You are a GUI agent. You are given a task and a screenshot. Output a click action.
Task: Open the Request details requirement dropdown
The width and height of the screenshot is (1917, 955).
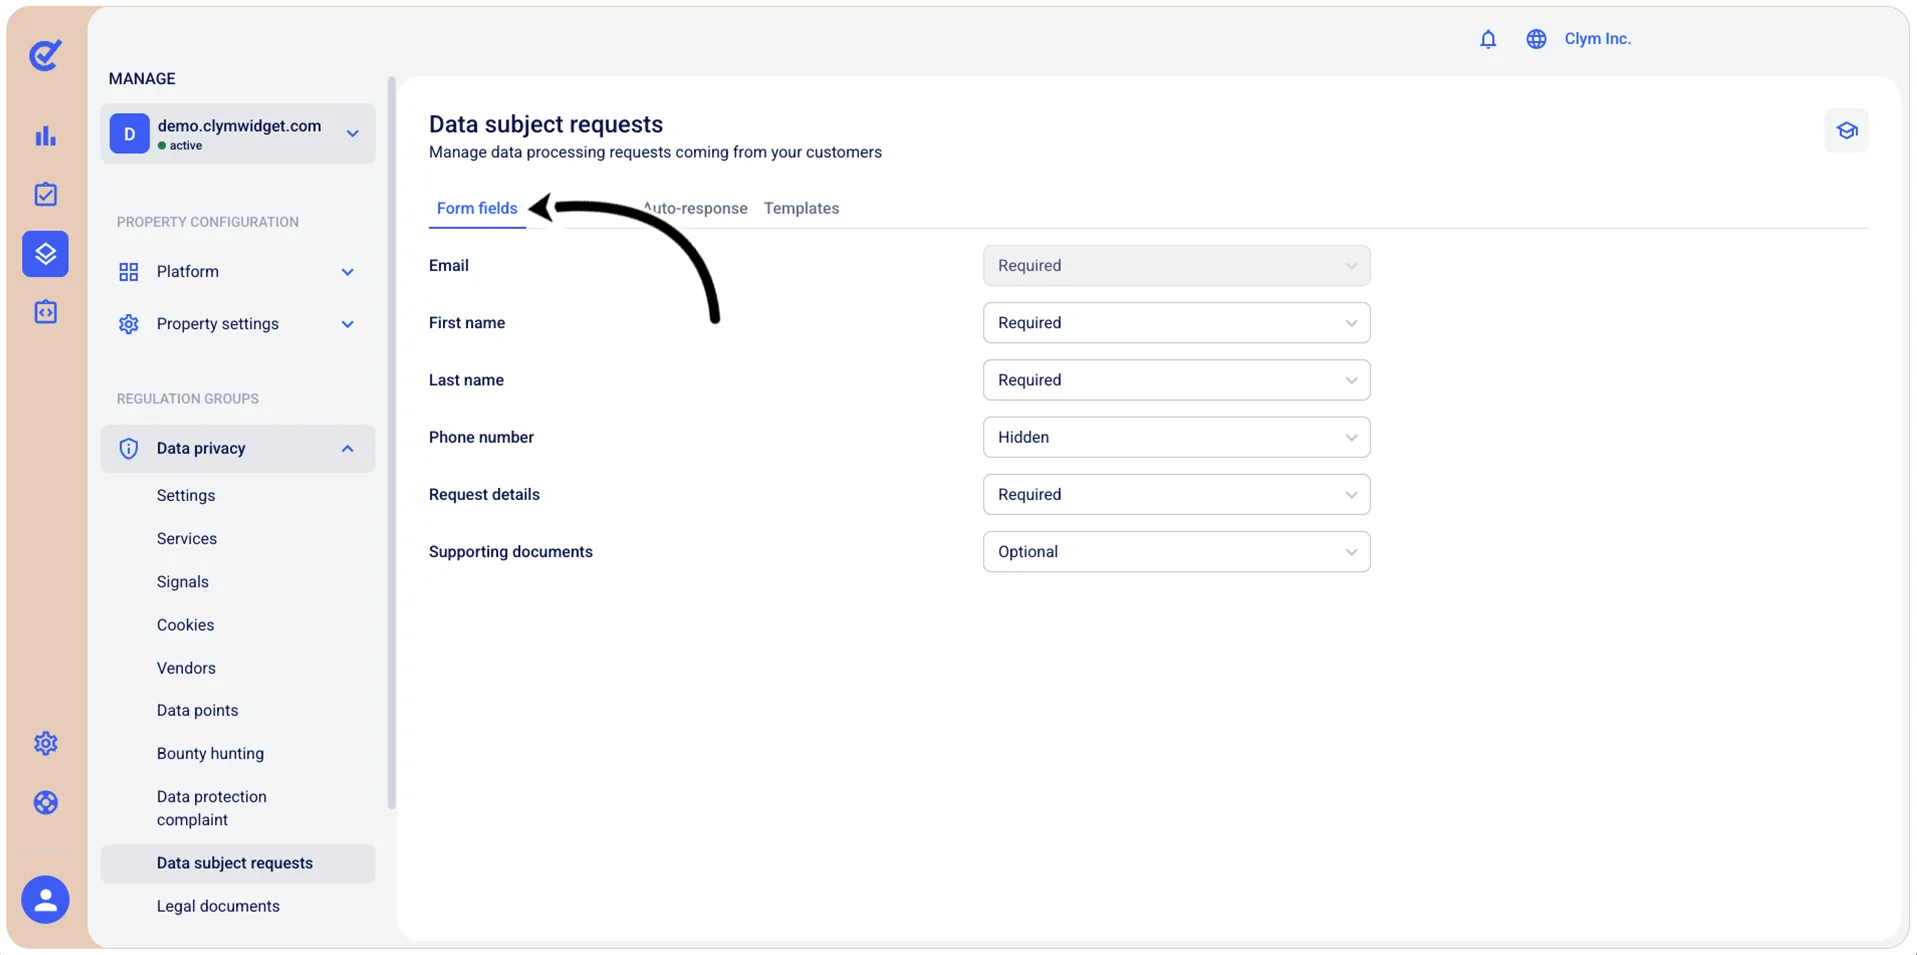[x=1176, y=494]
